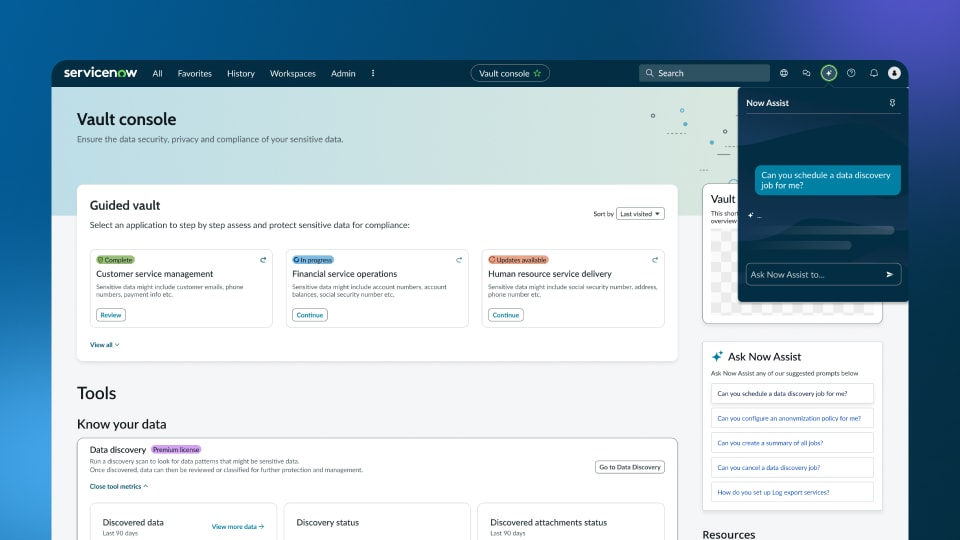Click the Updates available status badge

pos(518,260)
